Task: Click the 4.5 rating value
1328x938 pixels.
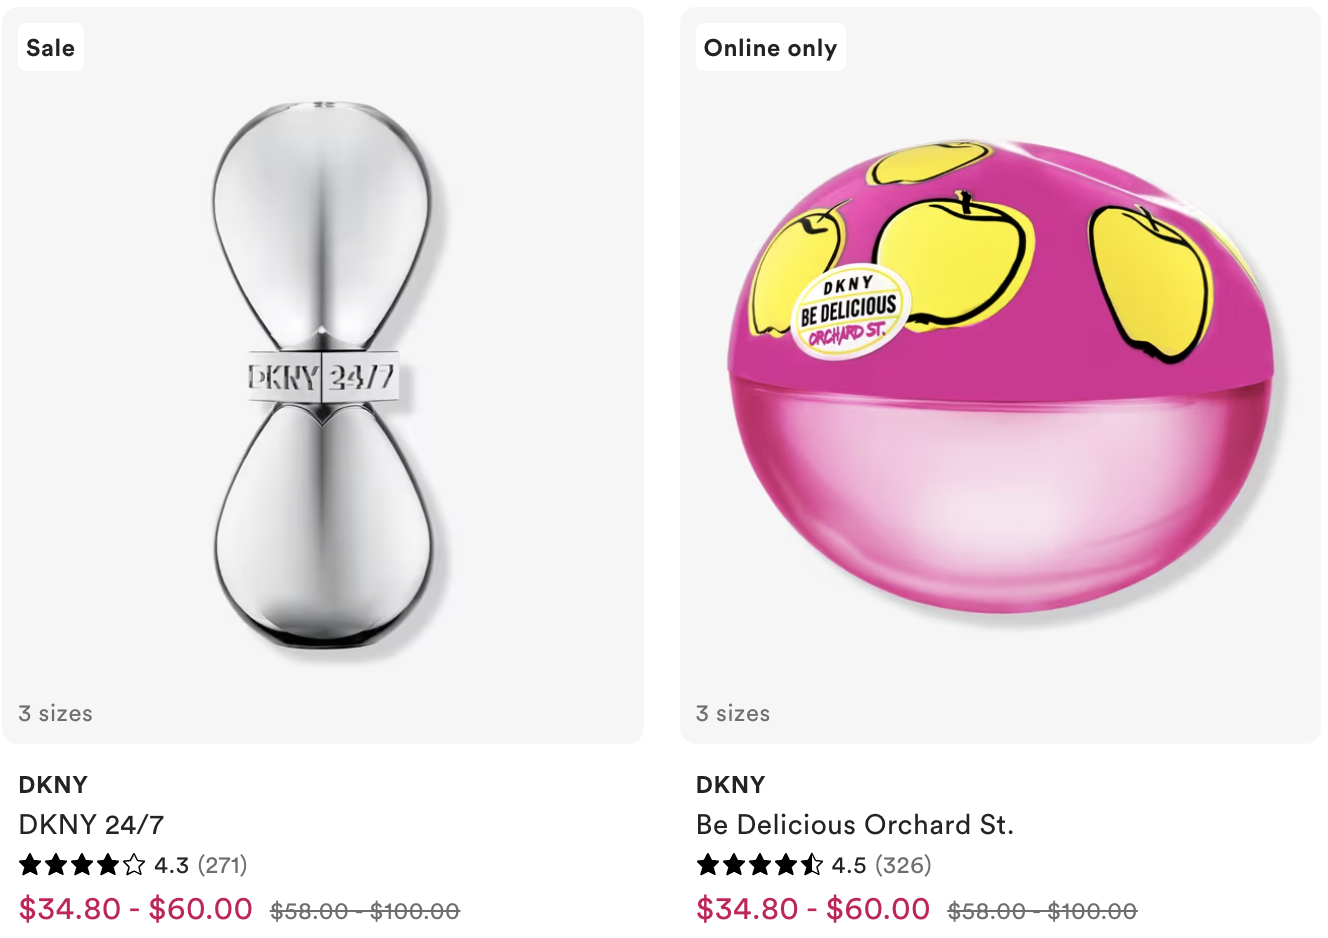Action: point(849,865)
